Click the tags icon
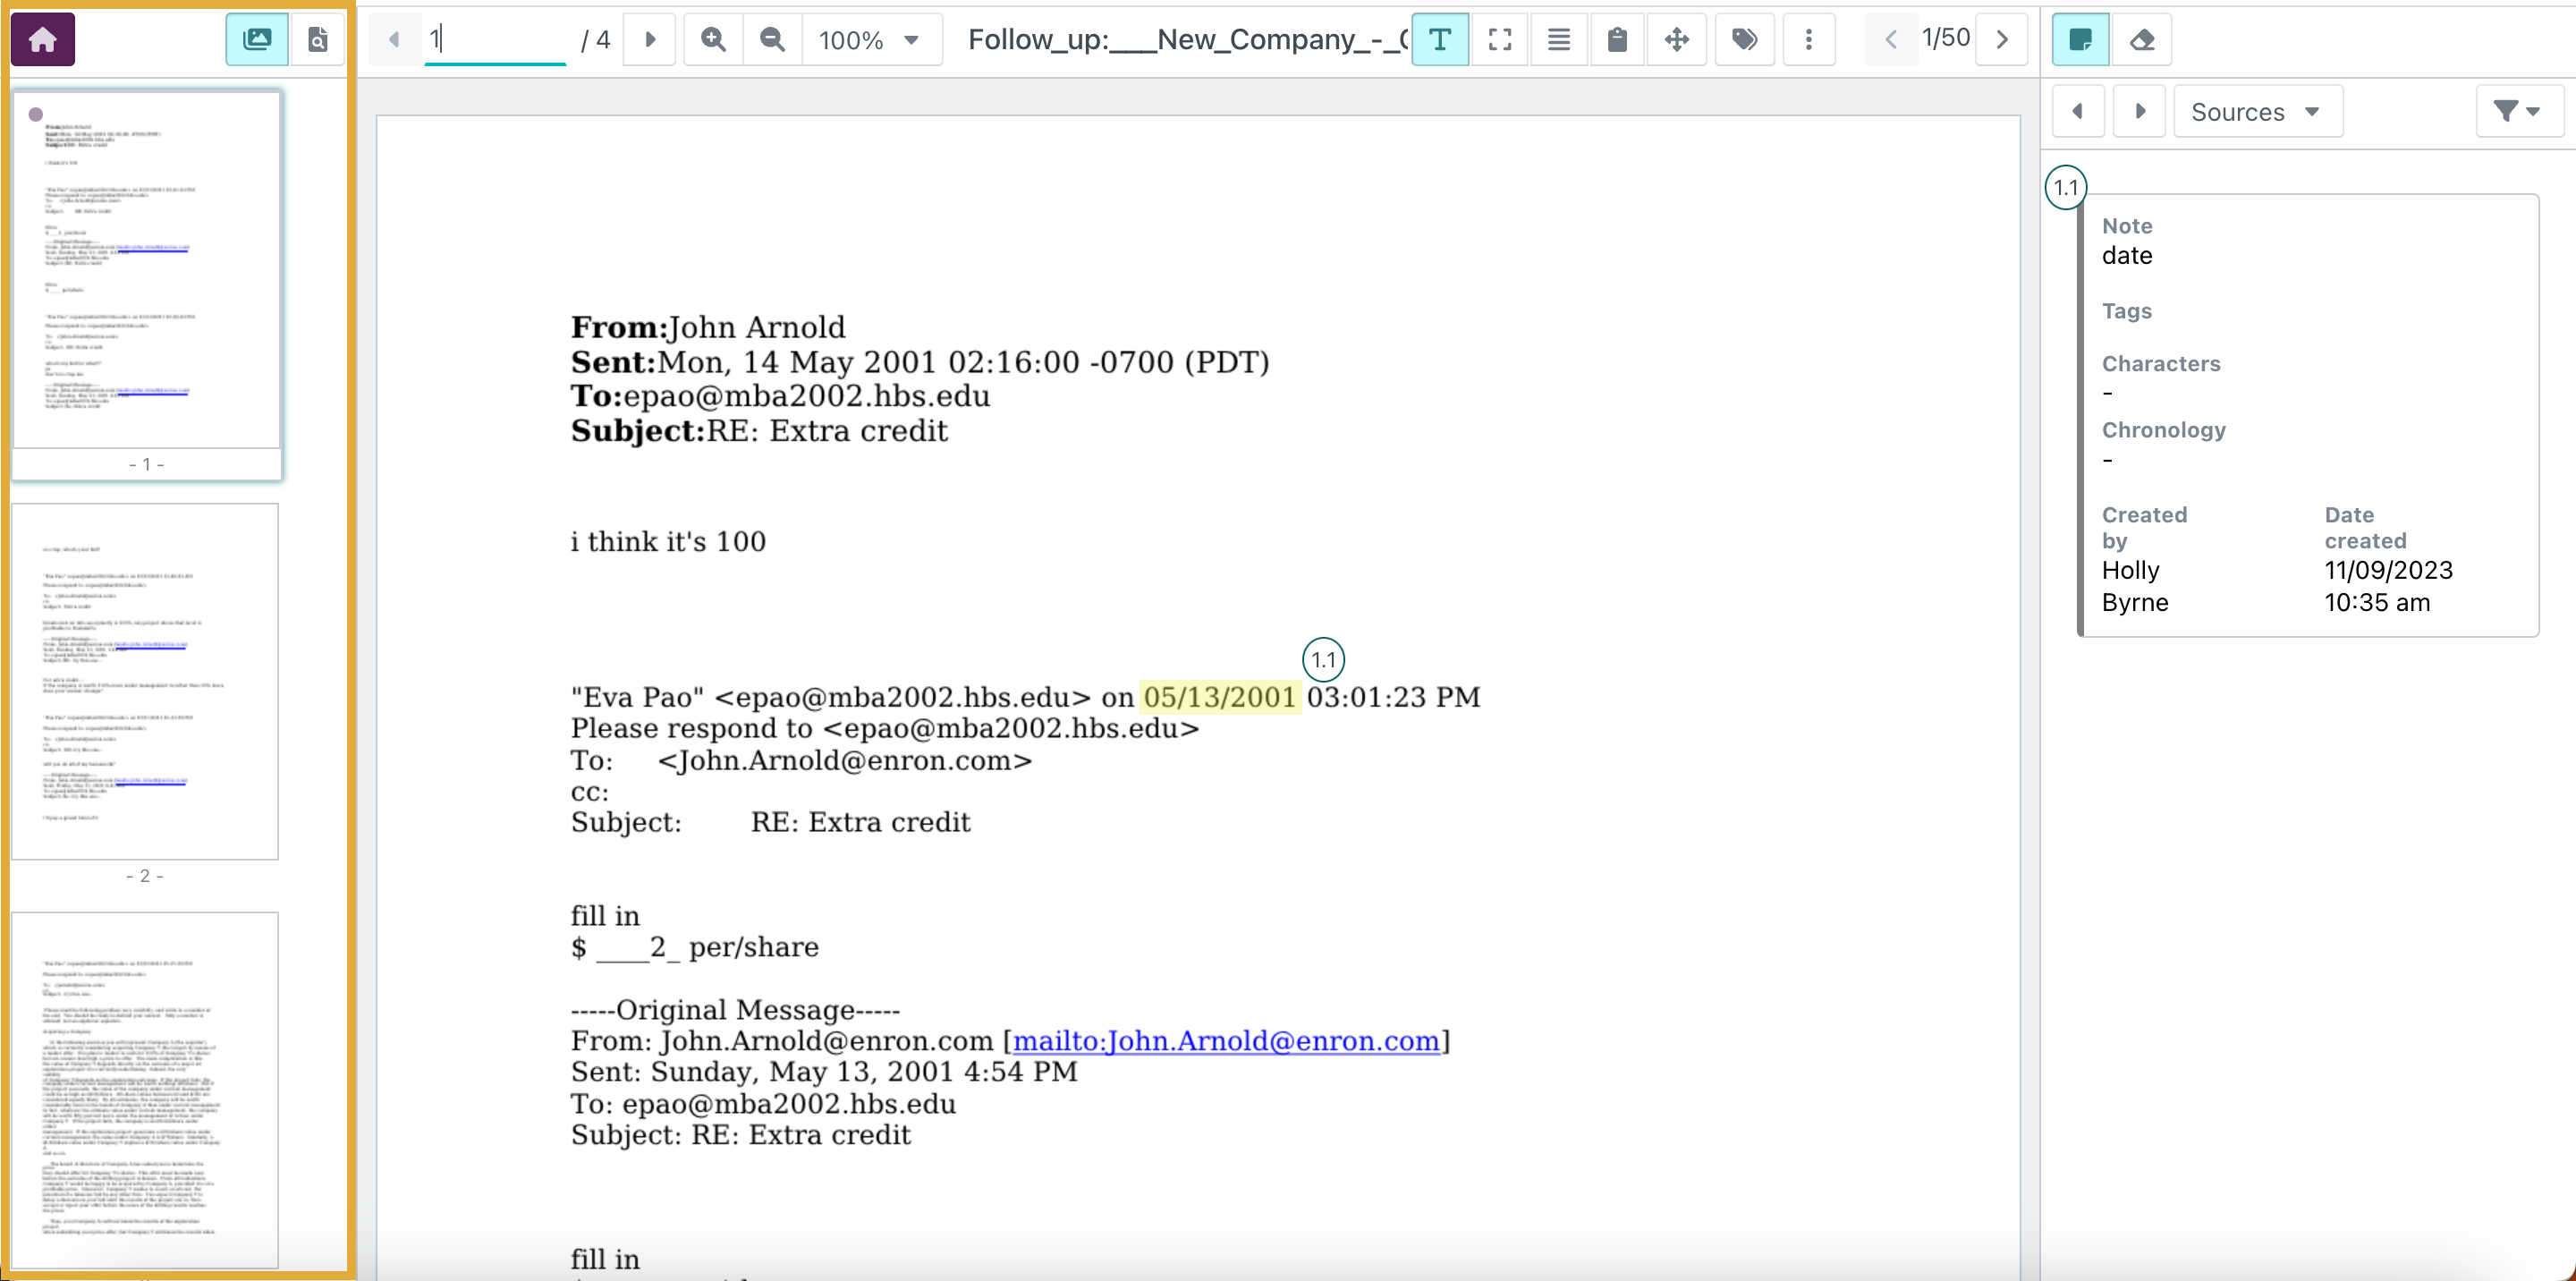The height and width of the screenshot is (1281, 2576). point(1744,40)
